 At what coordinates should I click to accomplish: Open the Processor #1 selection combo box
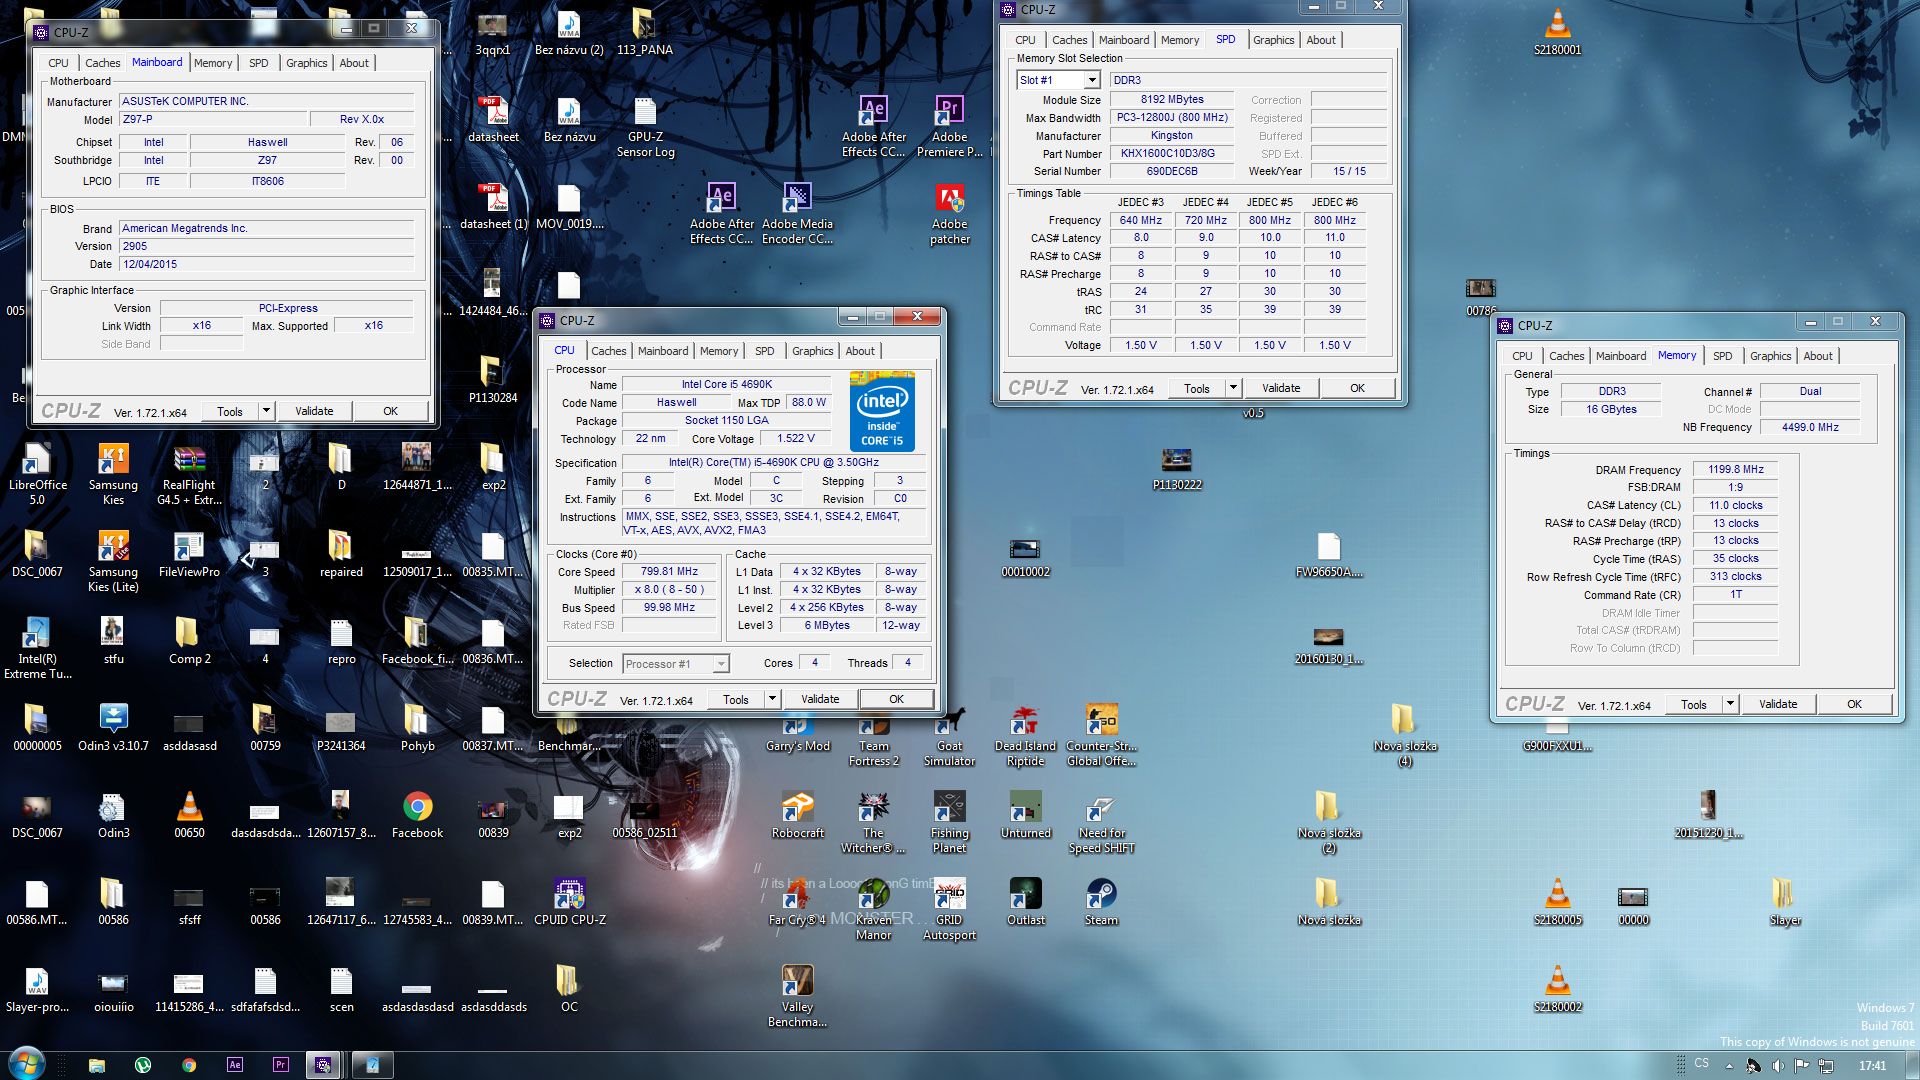(x=676, y=664)
